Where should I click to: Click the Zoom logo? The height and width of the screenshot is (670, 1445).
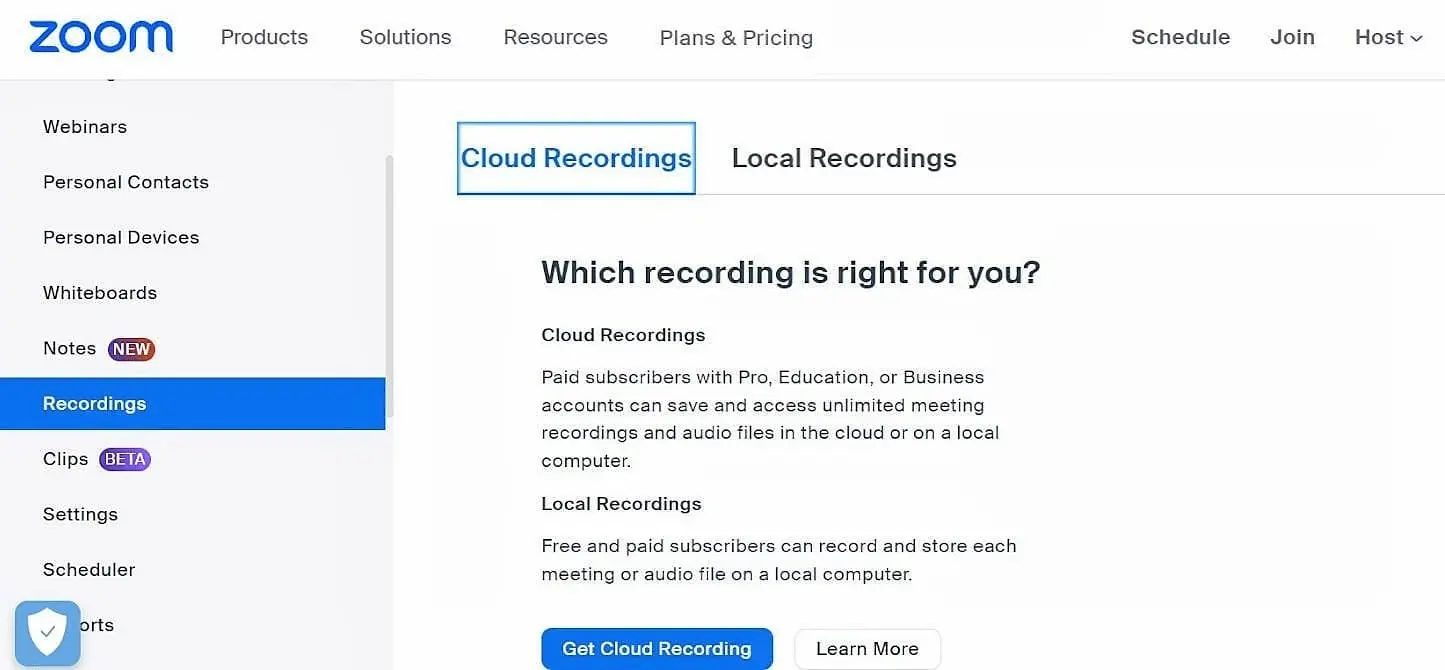pyautogui.click(x=101, y=37)
